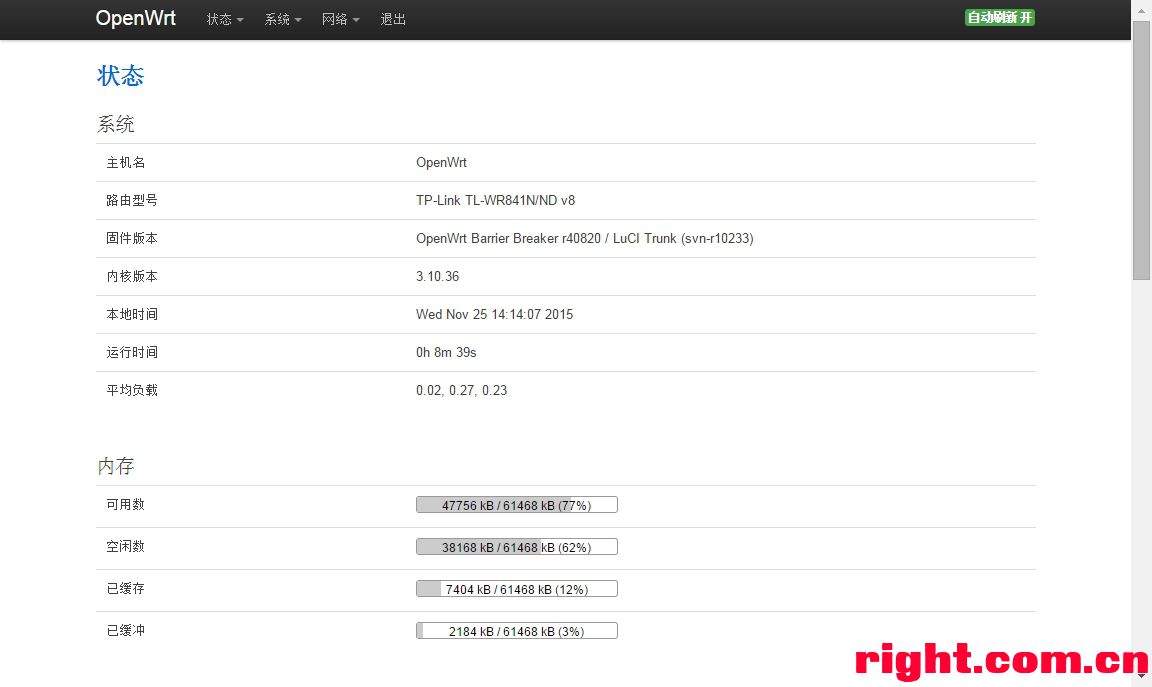Click the scrollbar down arrow

point(1141,678)
